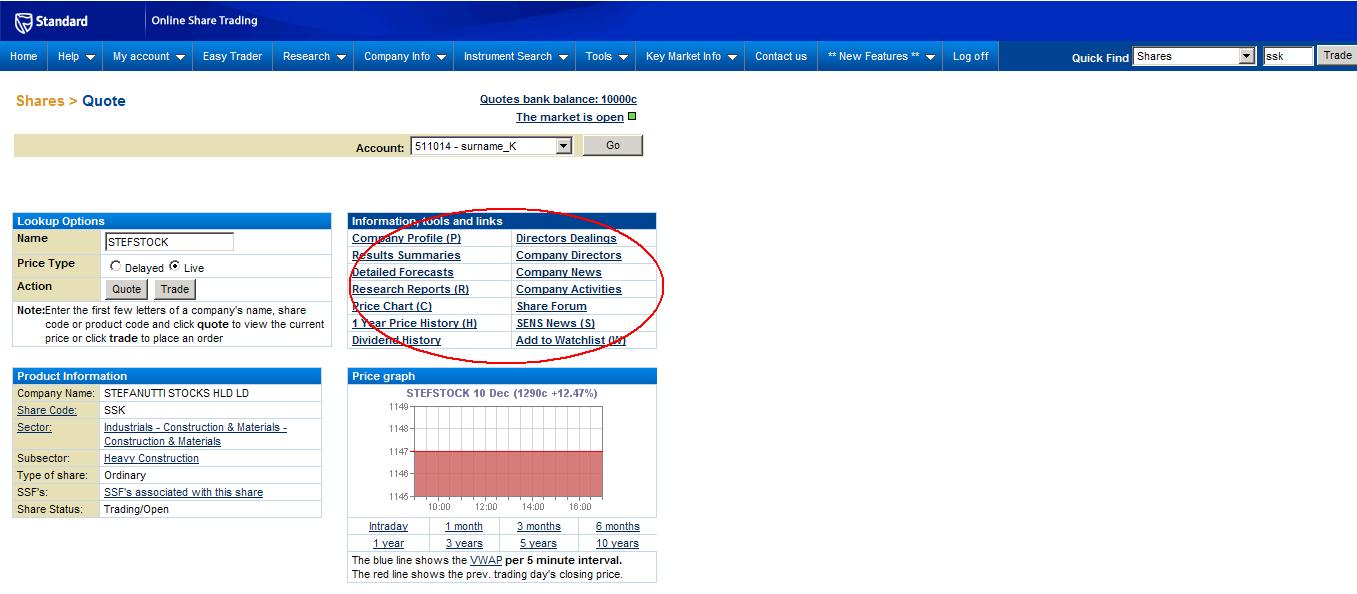
Task: Click the VWAP link below the graph
Action: tap(486, 560)
